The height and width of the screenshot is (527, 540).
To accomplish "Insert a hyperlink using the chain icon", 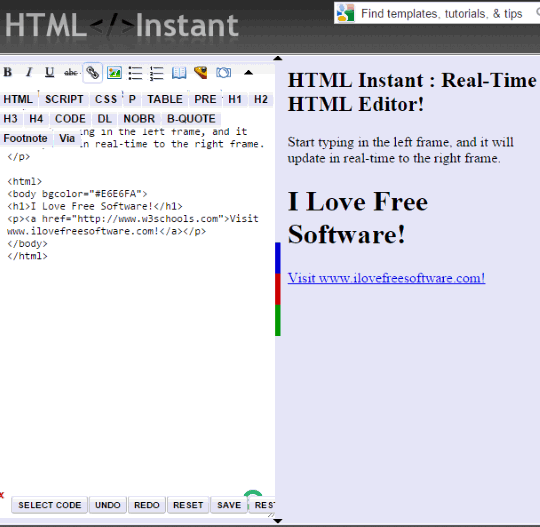I will (92, 73).
